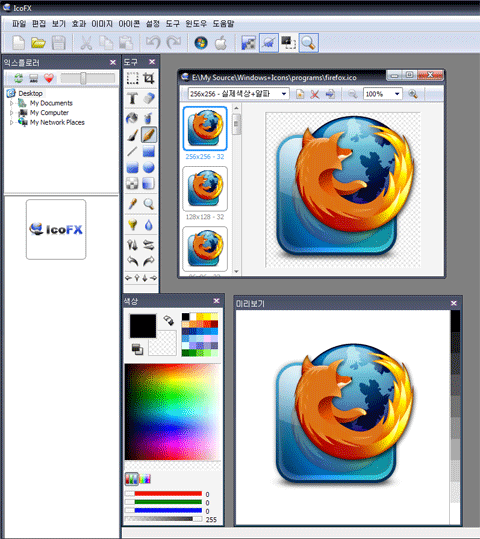Viewport: 480px width, 539px height.
Task: Expand My Network Places tree node
Action: (x=11, y=122)
